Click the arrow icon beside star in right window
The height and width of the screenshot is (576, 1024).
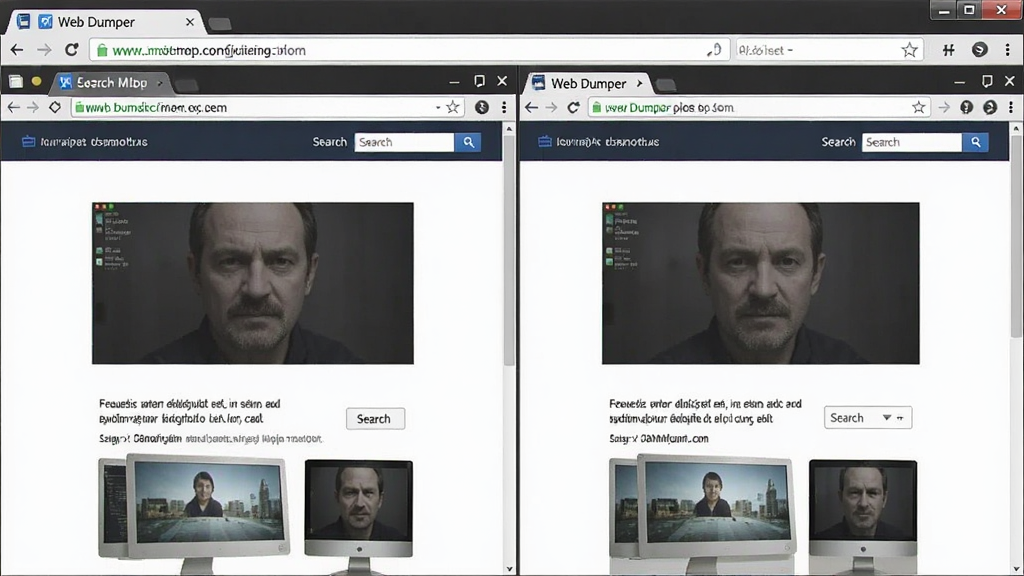pyautogui.click(x=944, y=107)
